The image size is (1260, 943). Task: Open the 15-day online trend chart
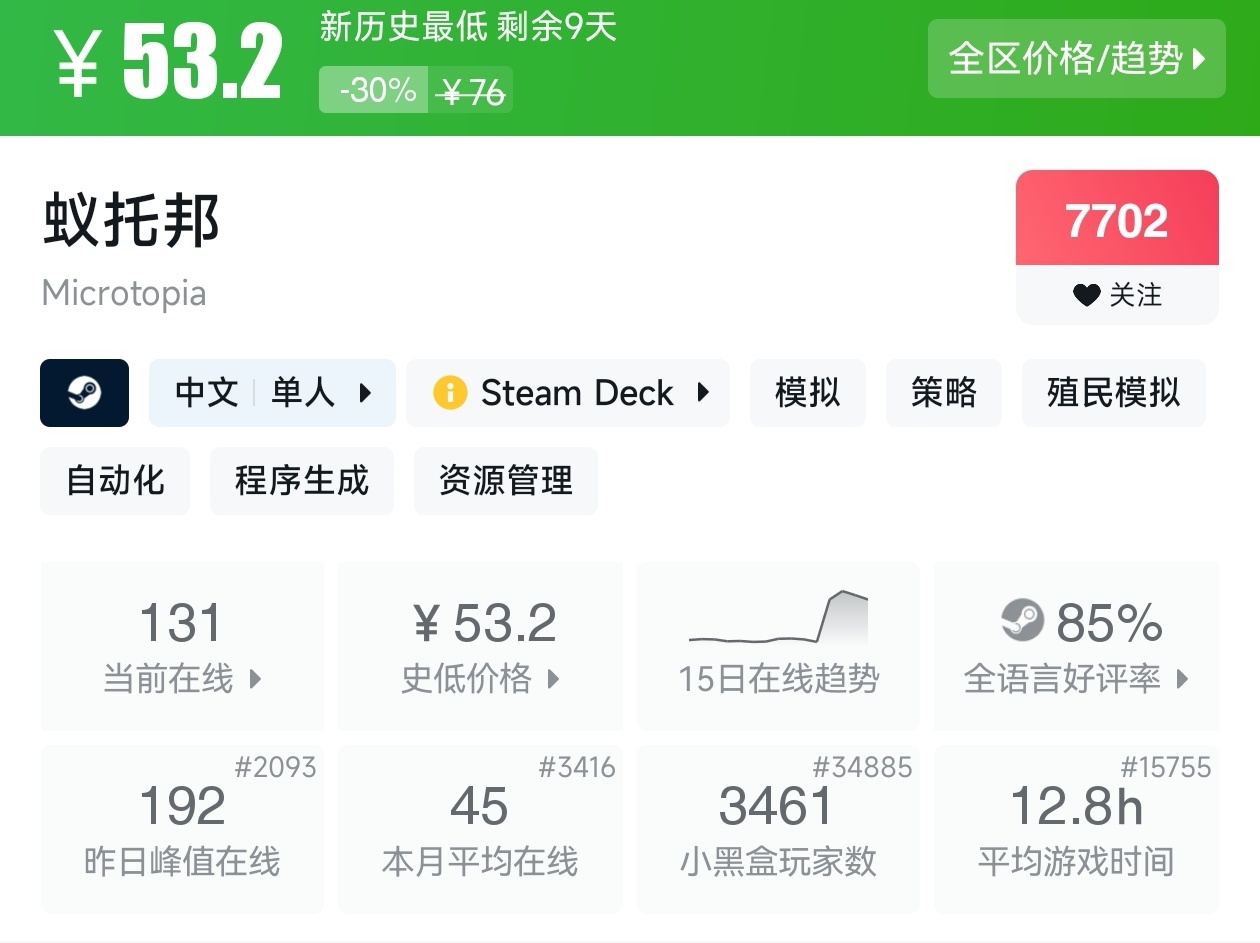[778, 645]
